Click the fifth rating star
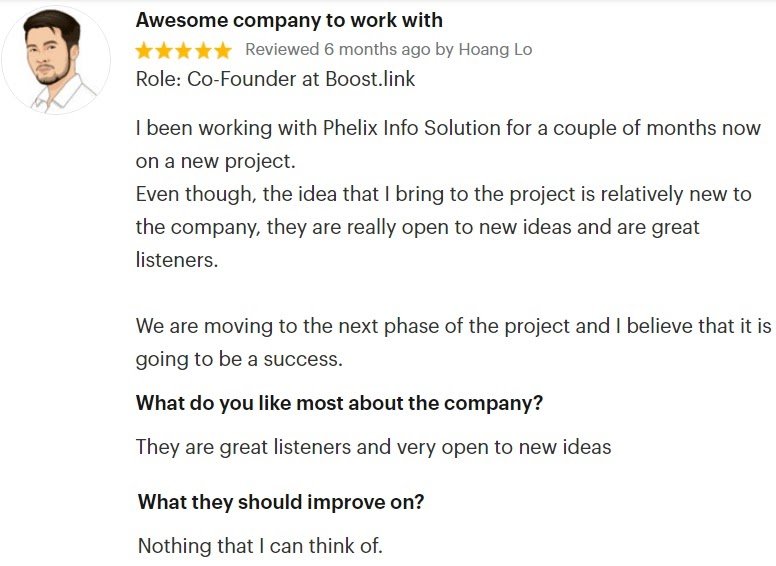Screen dimensions: 776x566 [x=223, y=50]
